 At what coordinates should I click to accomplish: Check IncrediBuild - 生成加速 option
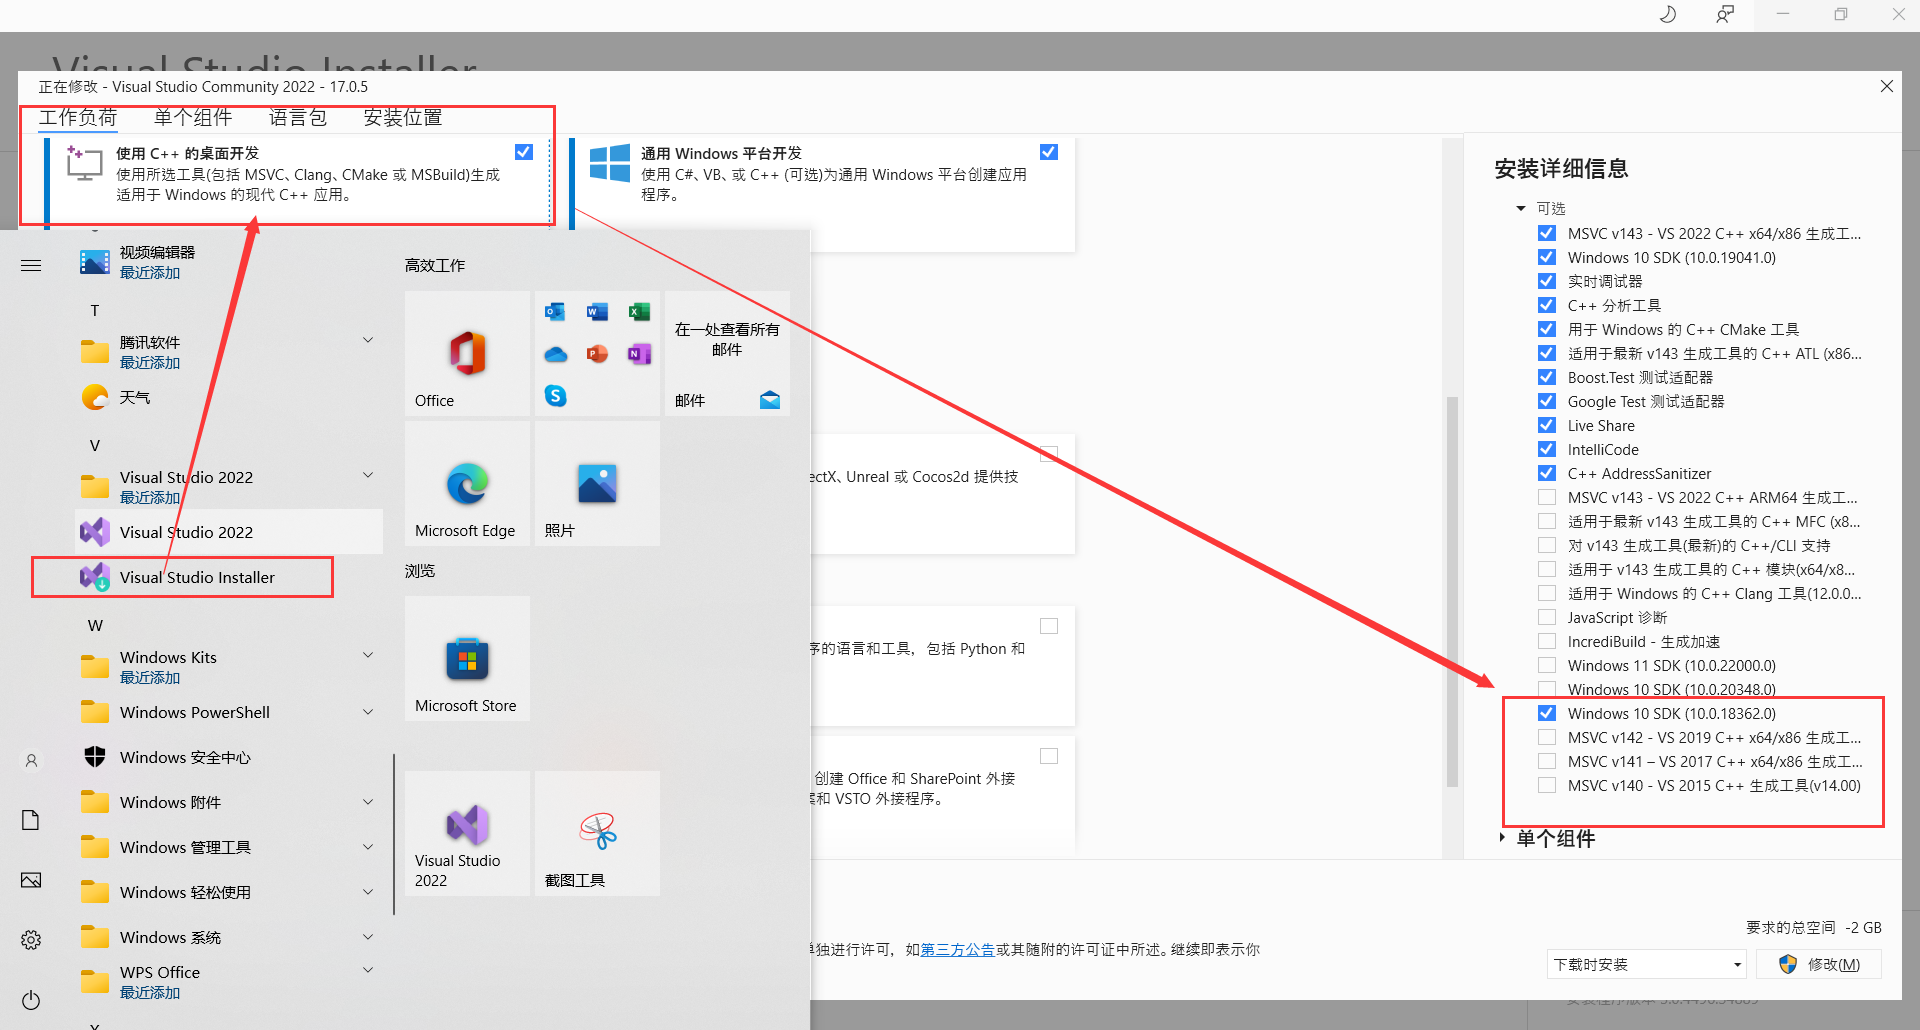tap(1547, 641)
